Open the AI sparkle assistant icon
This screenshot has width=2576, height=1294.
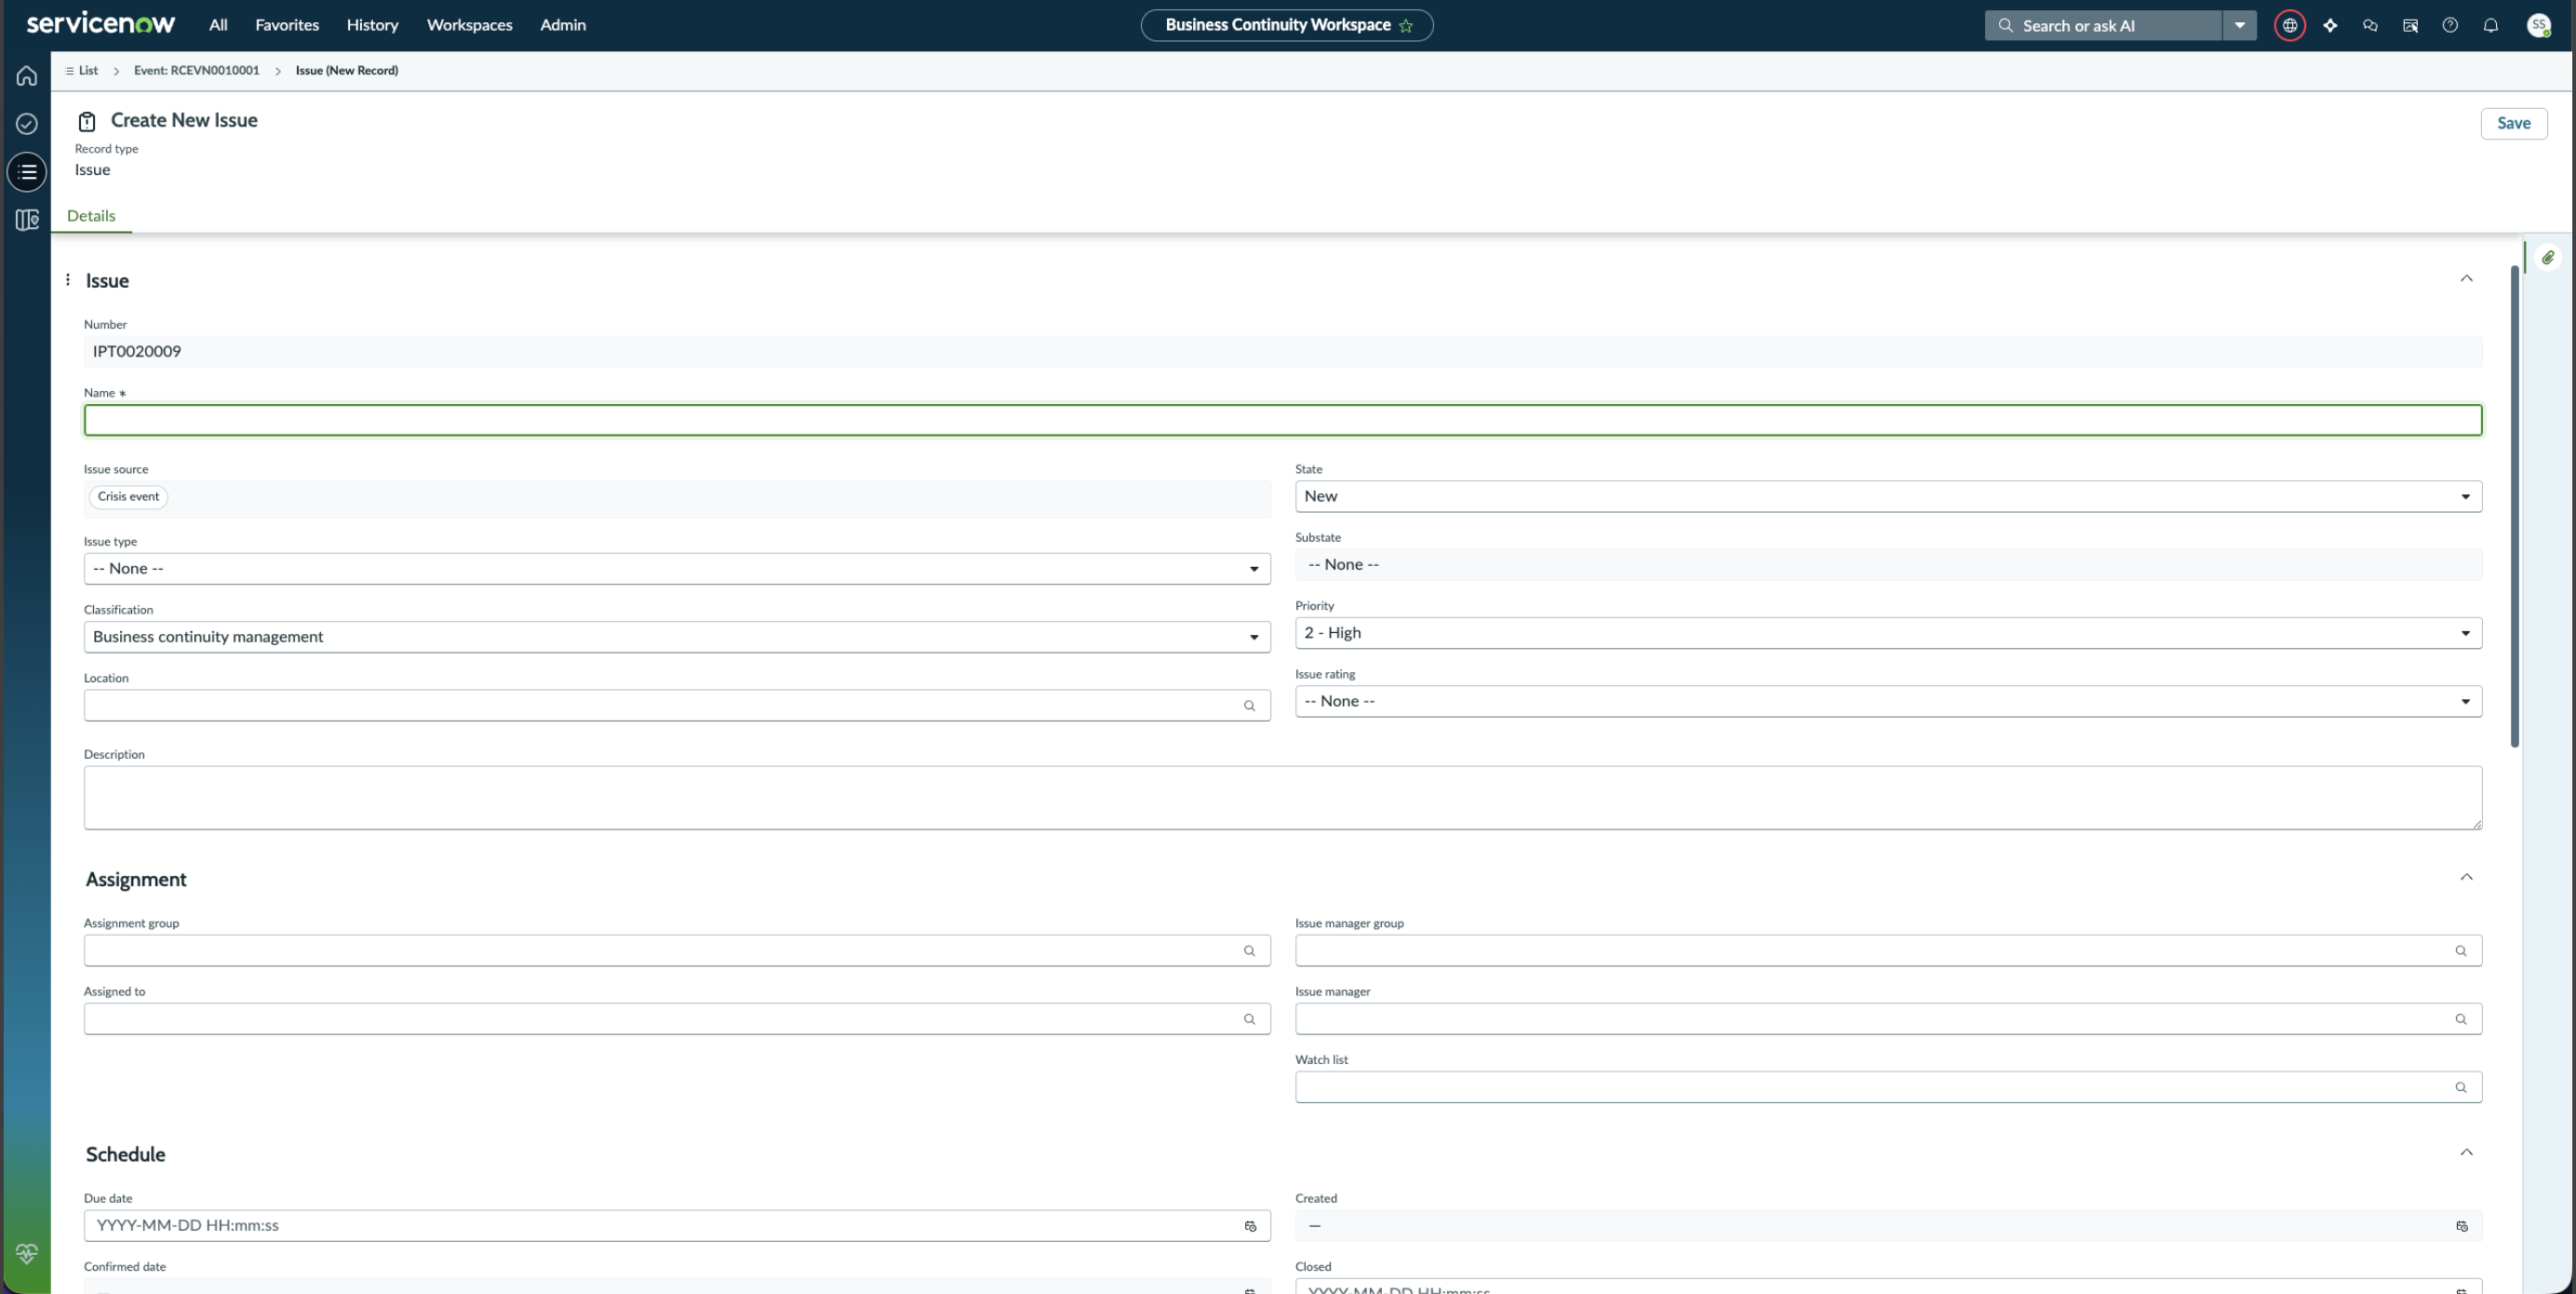pyautogui.click(x=2330, y=26)
